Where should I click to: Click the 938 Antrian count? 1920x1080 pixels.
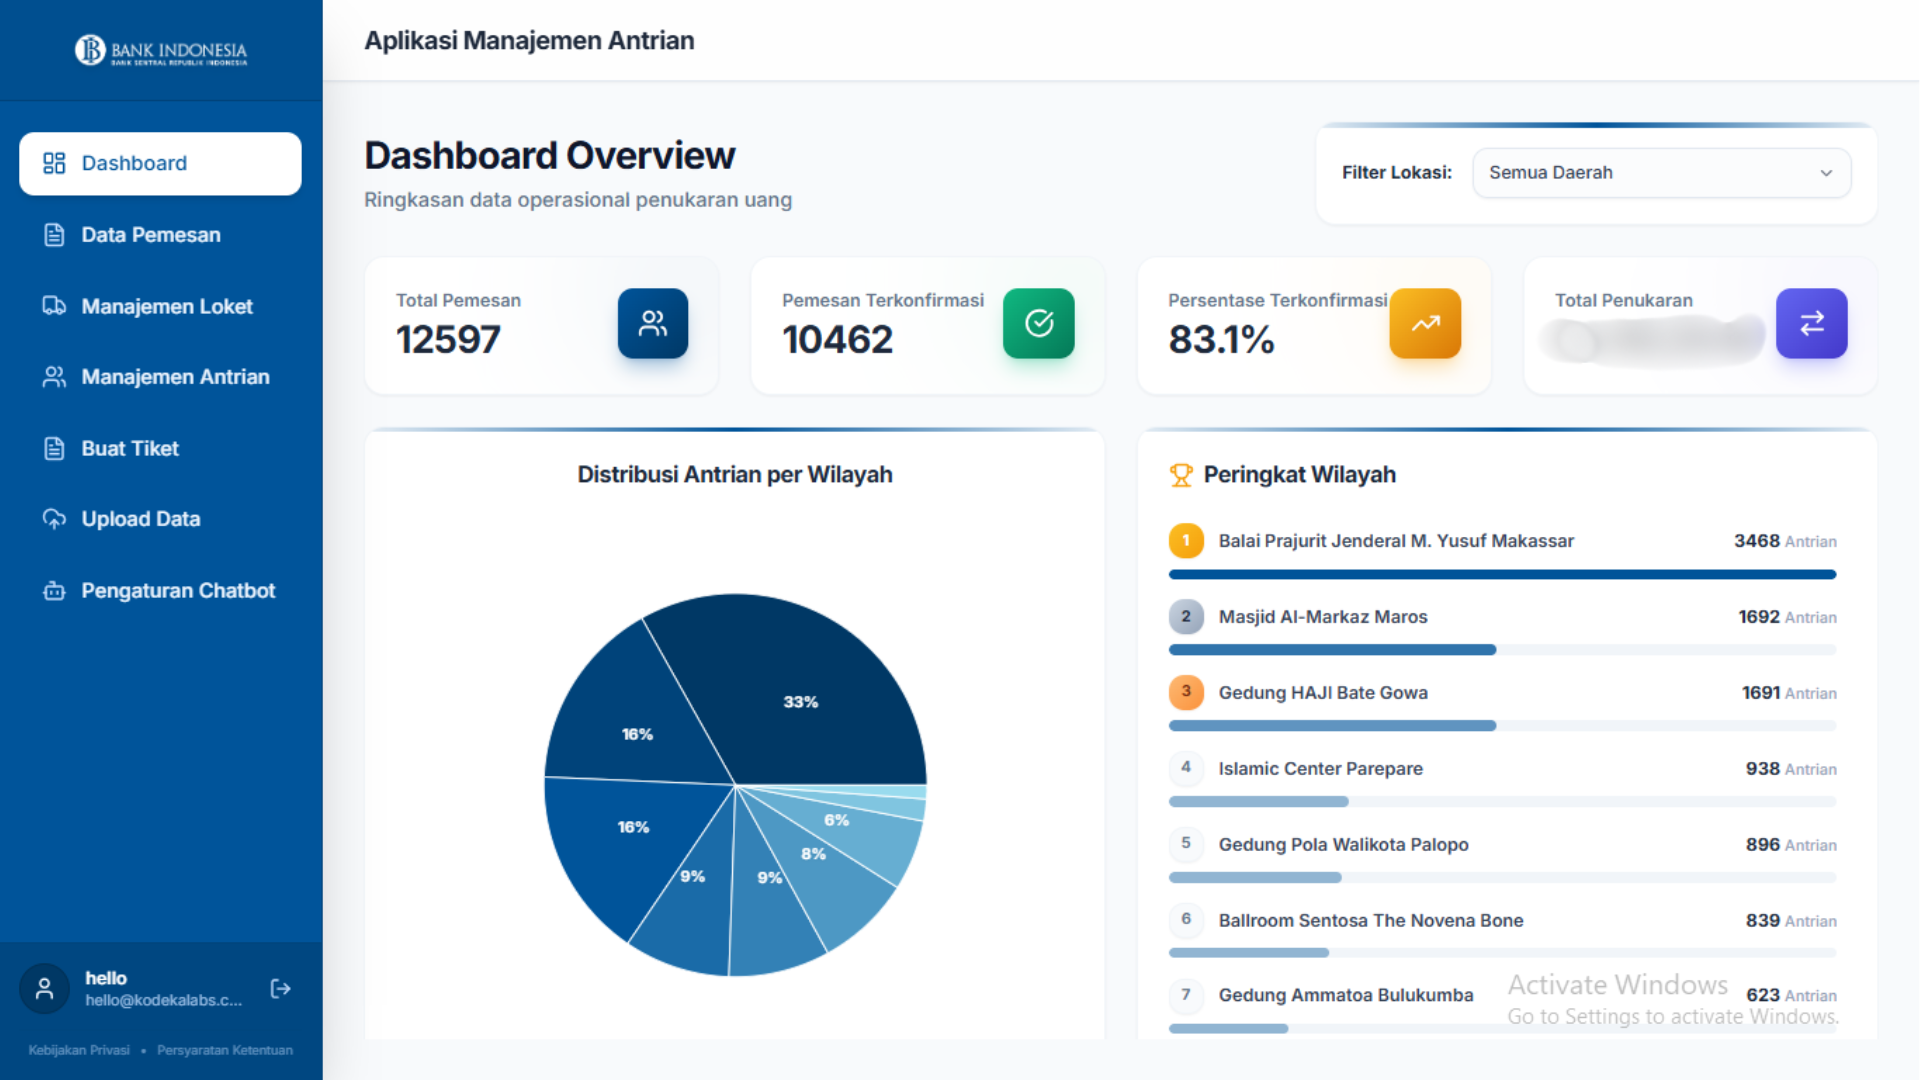(x=1791, y=769)
